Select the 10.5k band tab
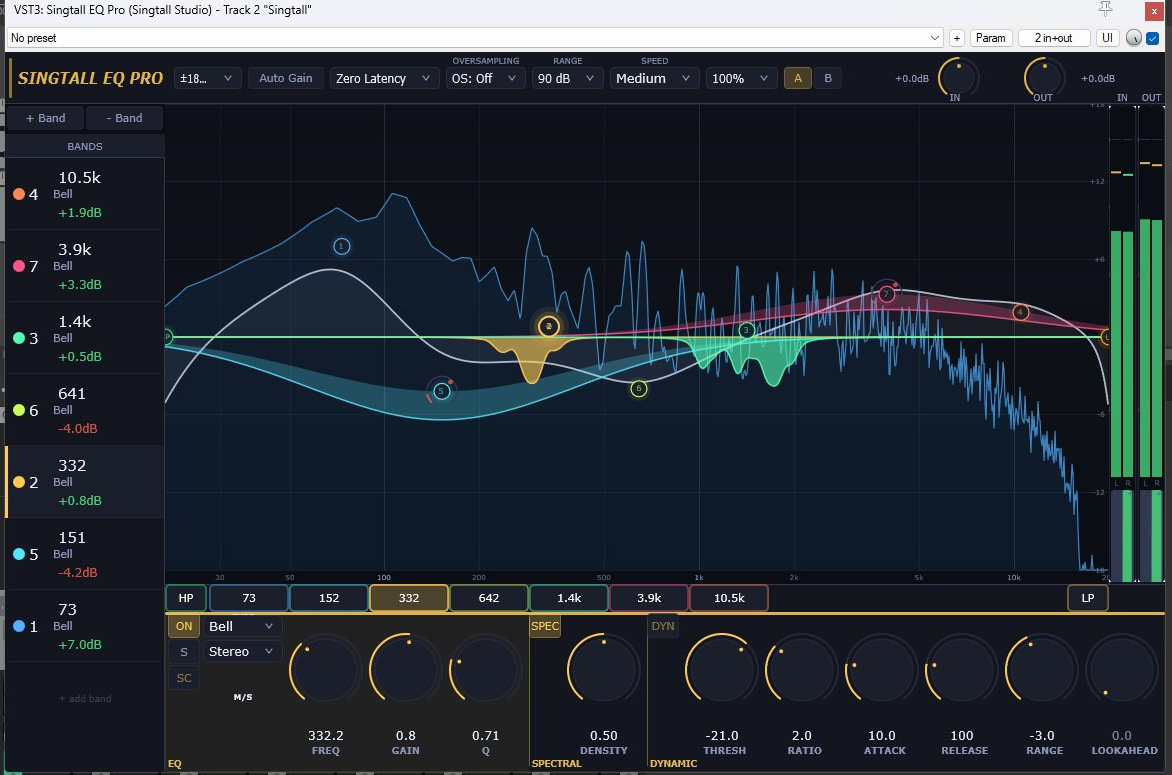Viewport: 1172px width, 775px height. (729, 598)
